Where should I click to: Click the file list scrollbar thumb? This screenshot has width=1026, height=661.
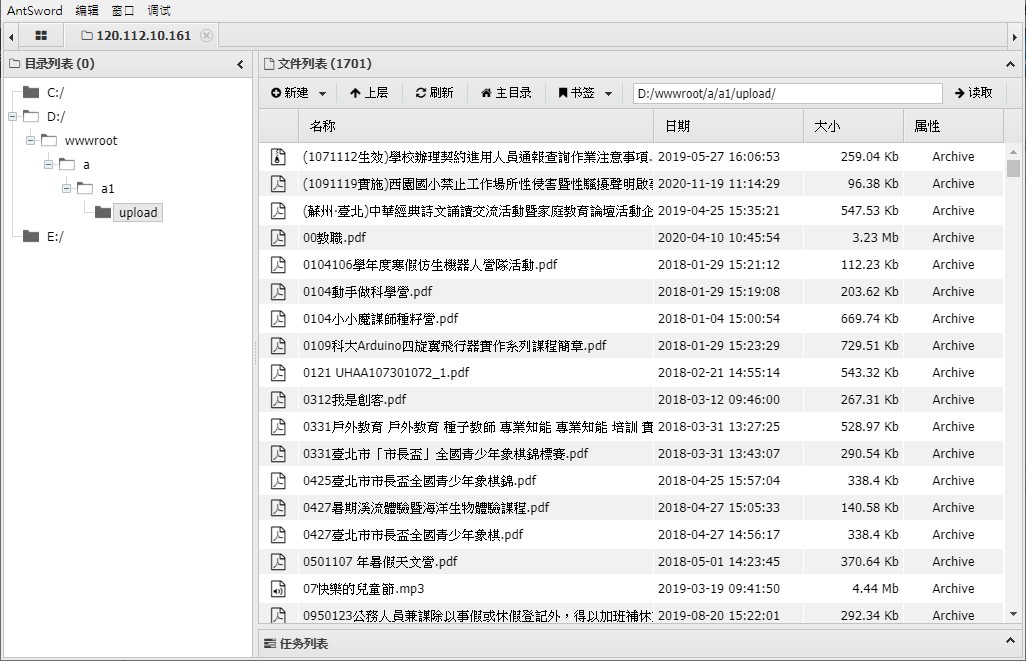pos(1013,168)
